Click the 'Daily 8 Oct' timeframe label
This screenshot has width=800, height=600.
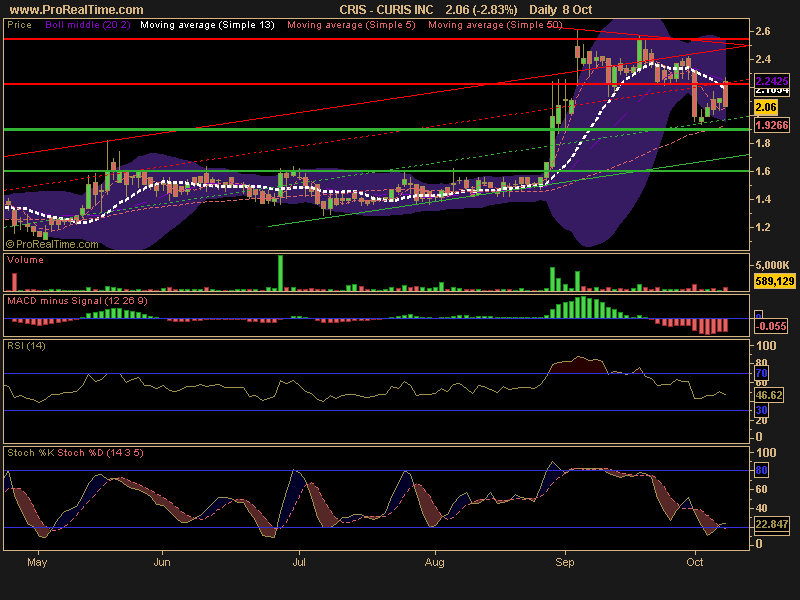click(561, 10)
